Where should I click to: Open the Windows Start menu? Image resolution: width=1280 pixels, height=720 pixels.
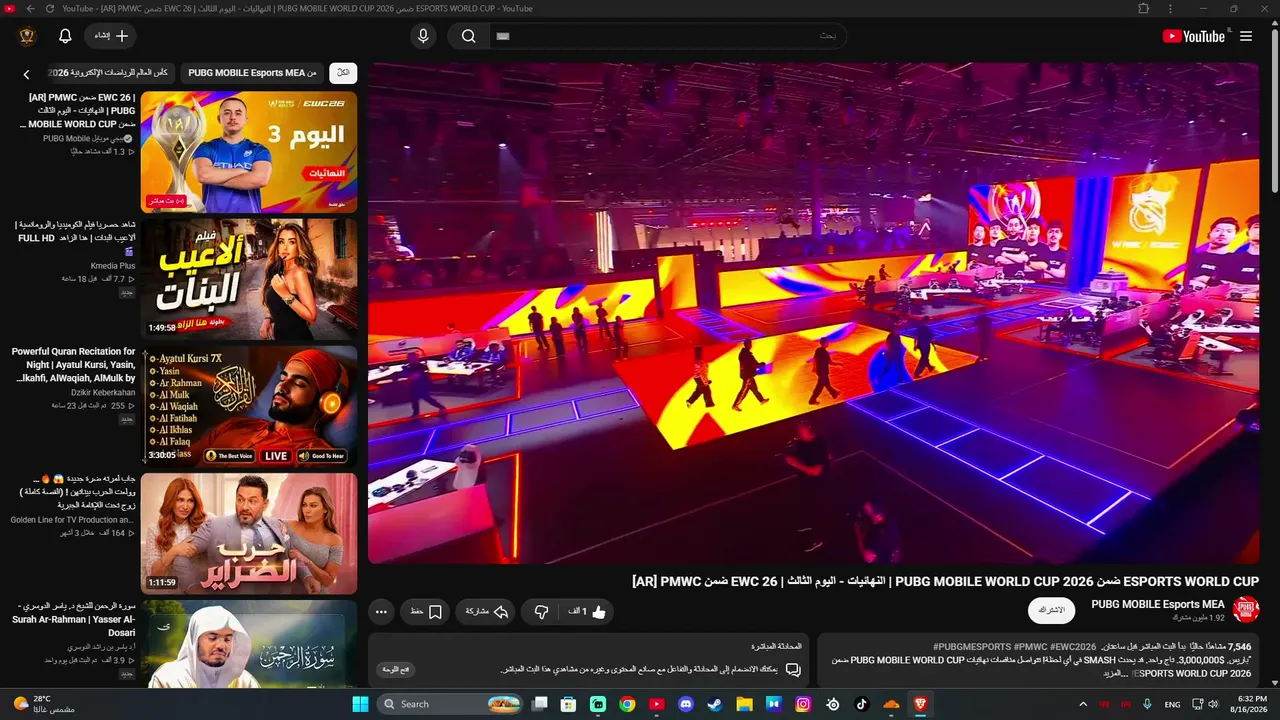click(360, 704)
